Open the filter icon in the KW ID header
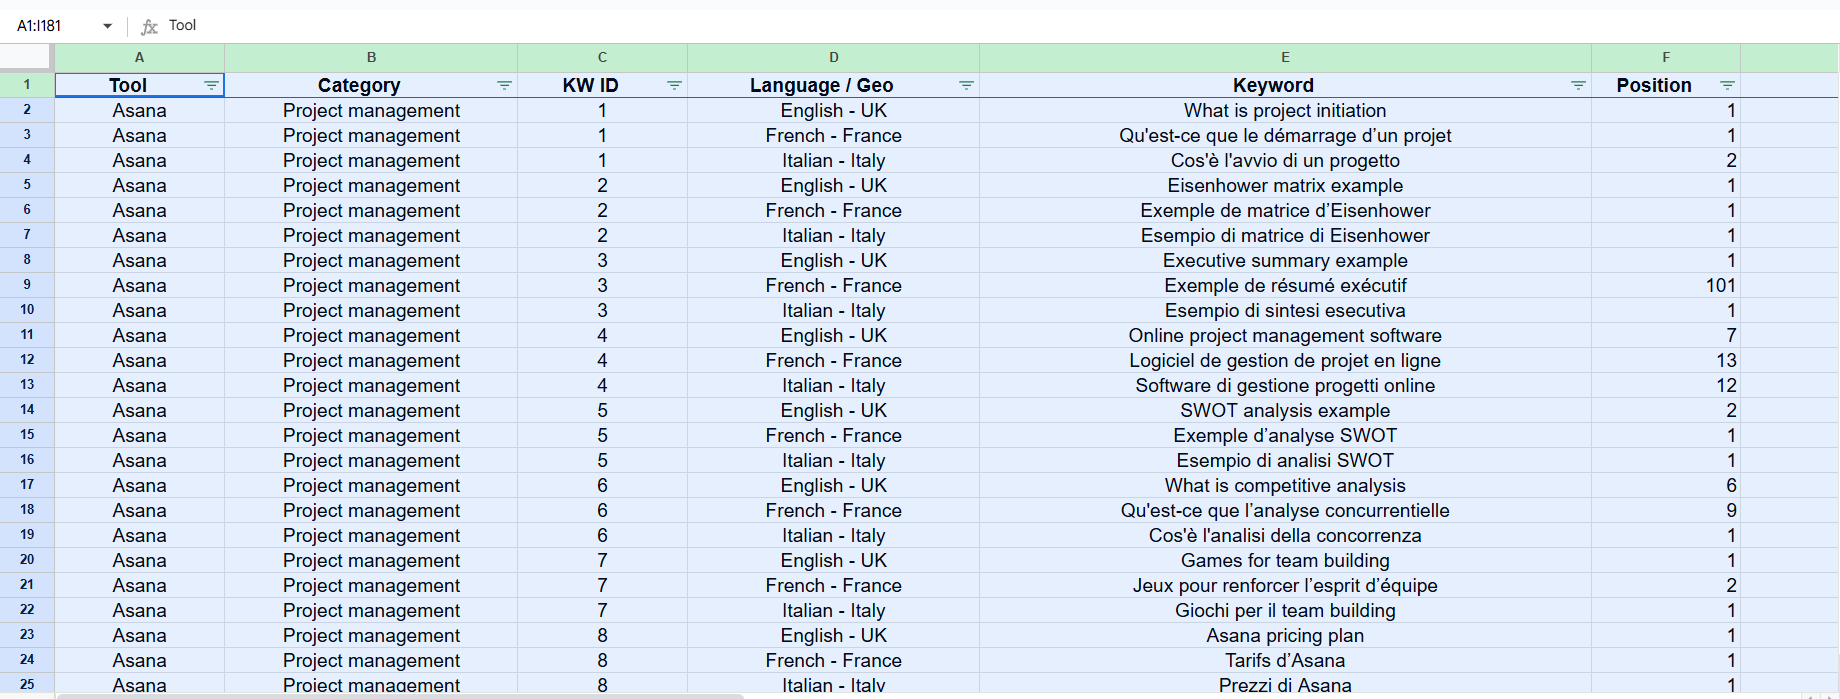Image resolution: width=1840 pixels, height=699 pixels. (674, 86)
